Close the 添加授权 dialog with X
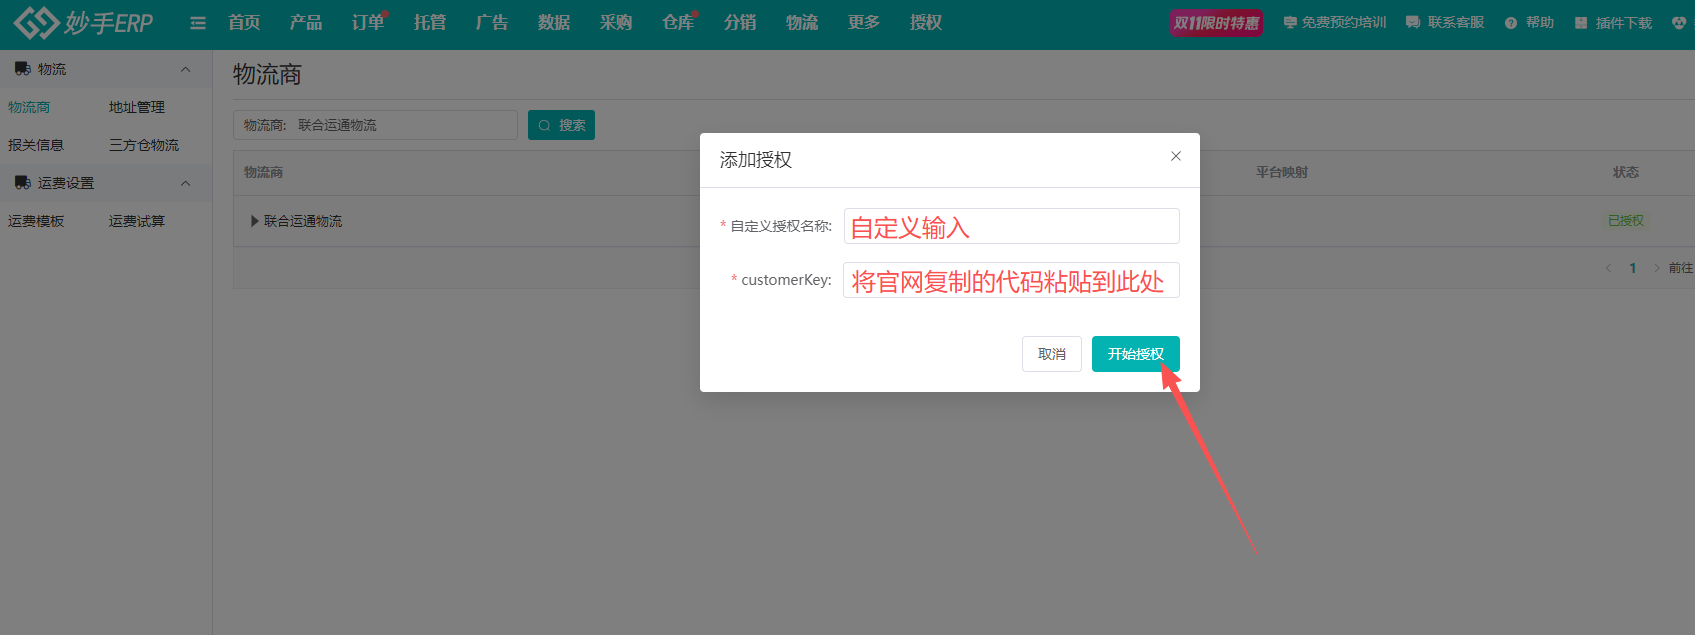This screenshot has width=1695, height=635. tap(1176, 156)
